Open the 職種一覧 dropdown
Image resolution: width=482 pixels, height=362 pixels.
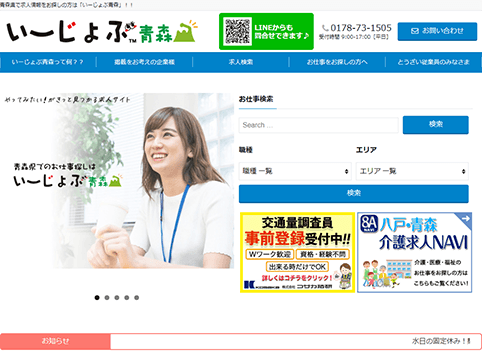295,171
